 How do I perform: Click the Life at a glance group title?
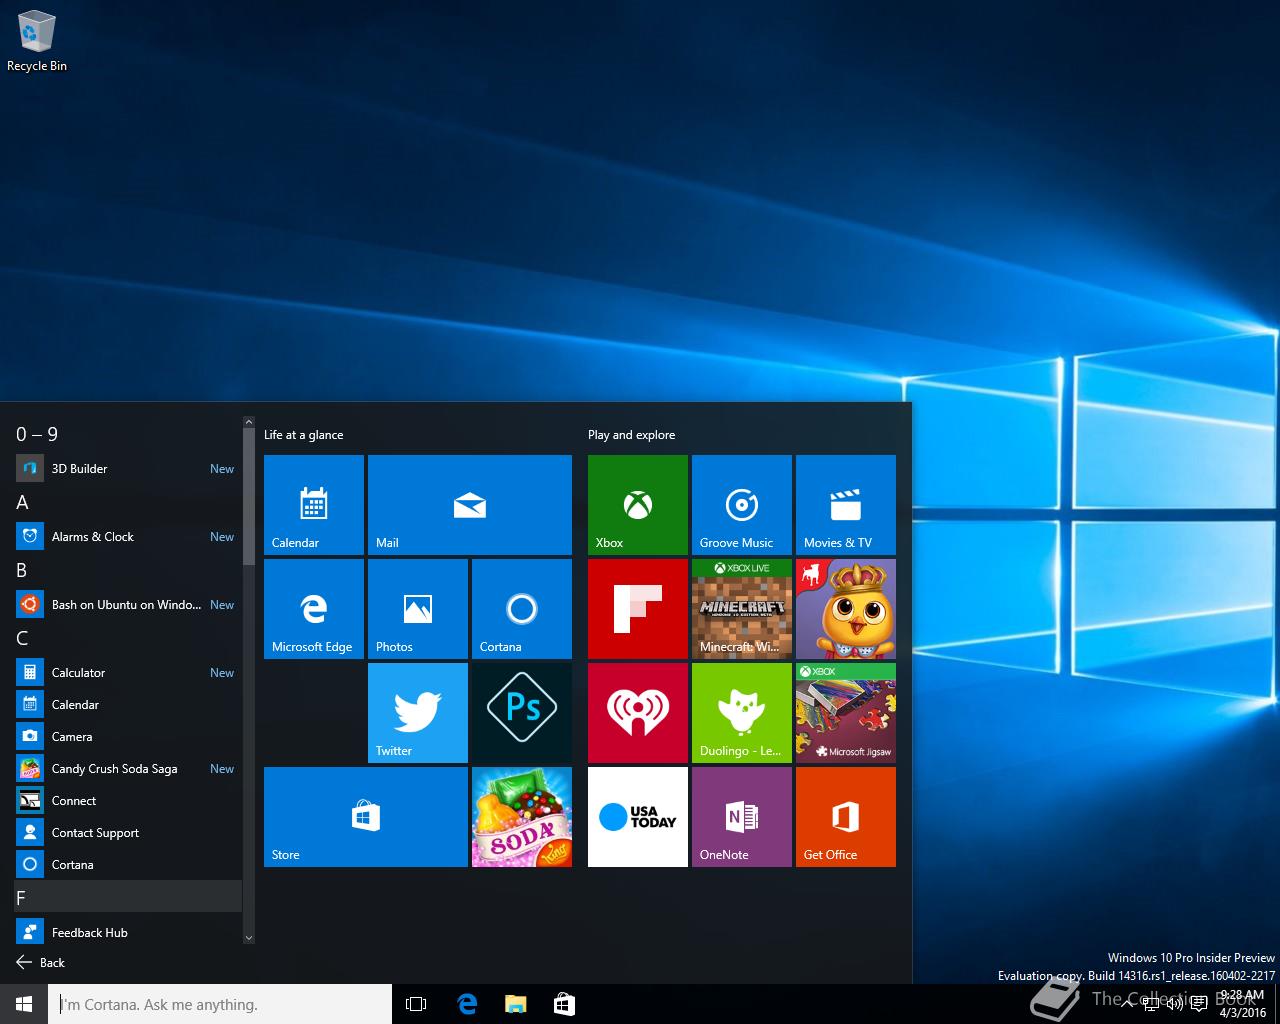pos(304,435)
